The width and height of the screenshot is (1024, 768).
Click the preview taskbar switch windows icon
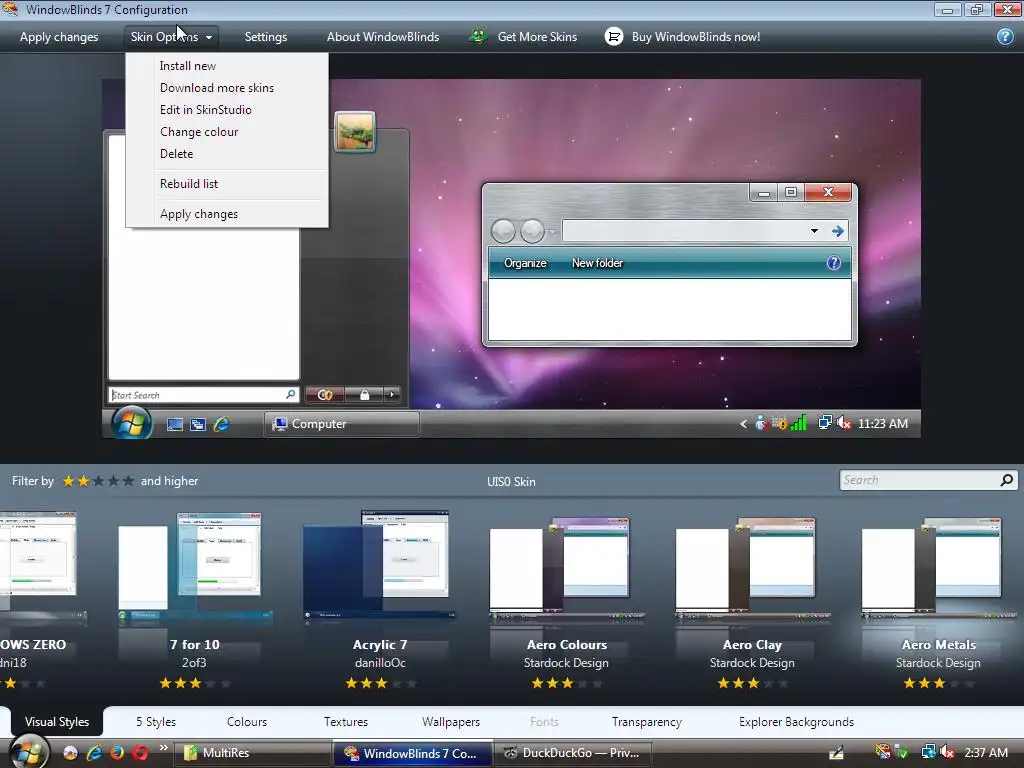pyautogui.click(x=198, y=424)
